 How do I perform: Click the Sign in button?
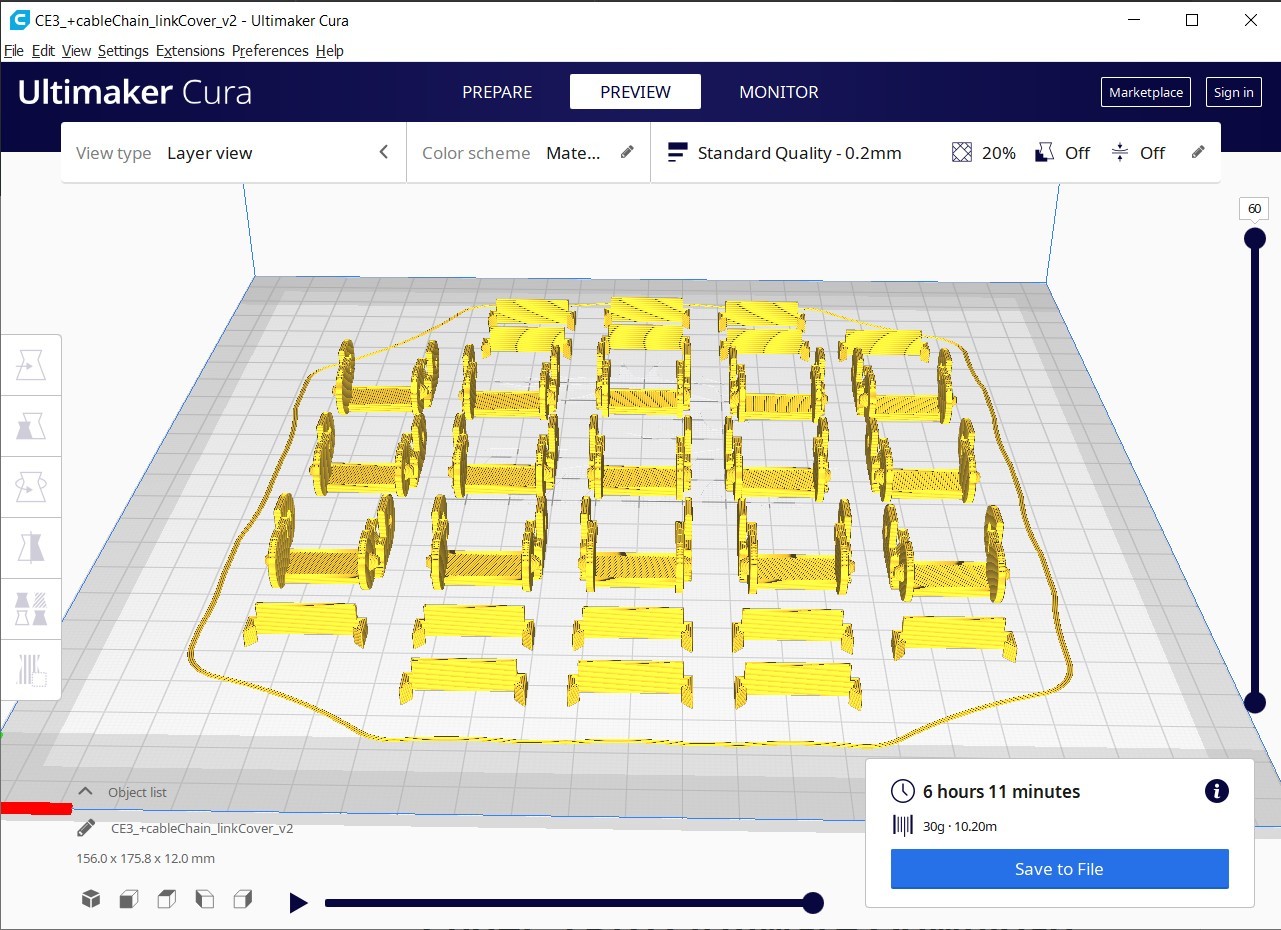[1233, 92]
